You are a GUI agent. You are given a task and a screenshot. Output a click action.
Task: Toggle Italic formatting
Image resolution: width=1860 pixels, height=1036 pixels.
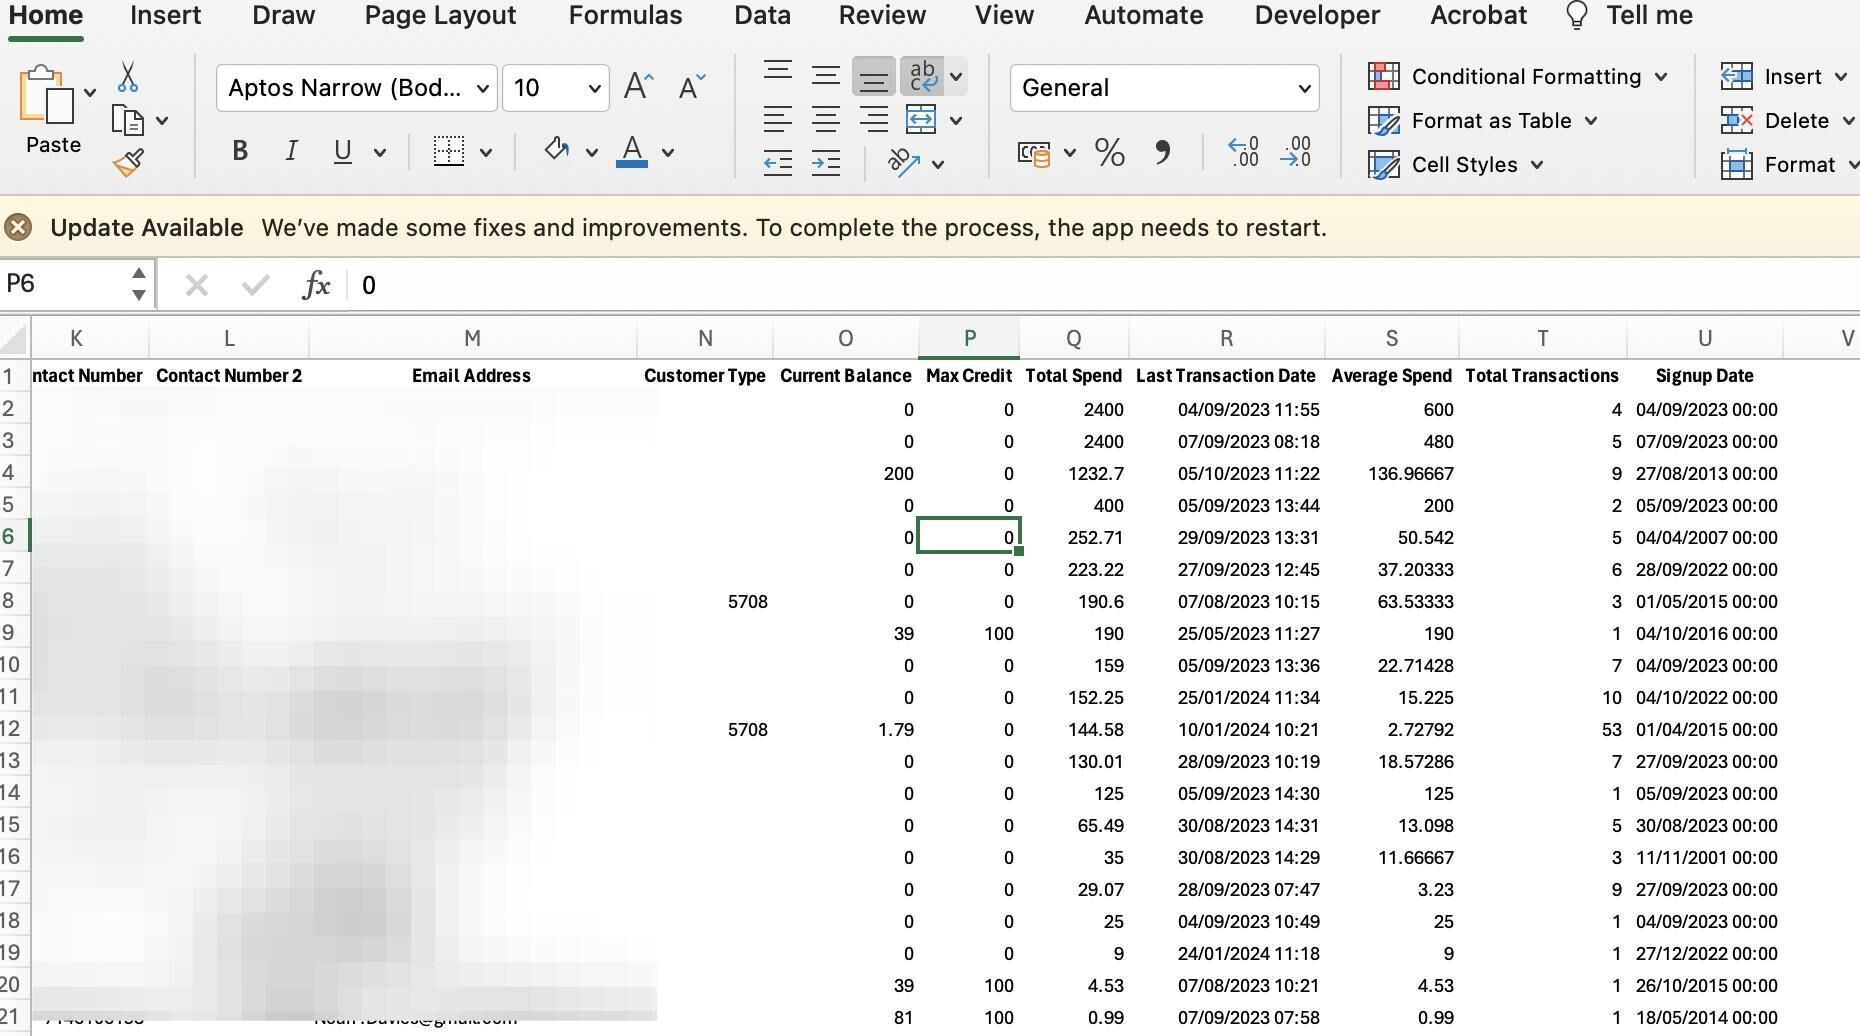pyautogui.click(x=291, y=151)
